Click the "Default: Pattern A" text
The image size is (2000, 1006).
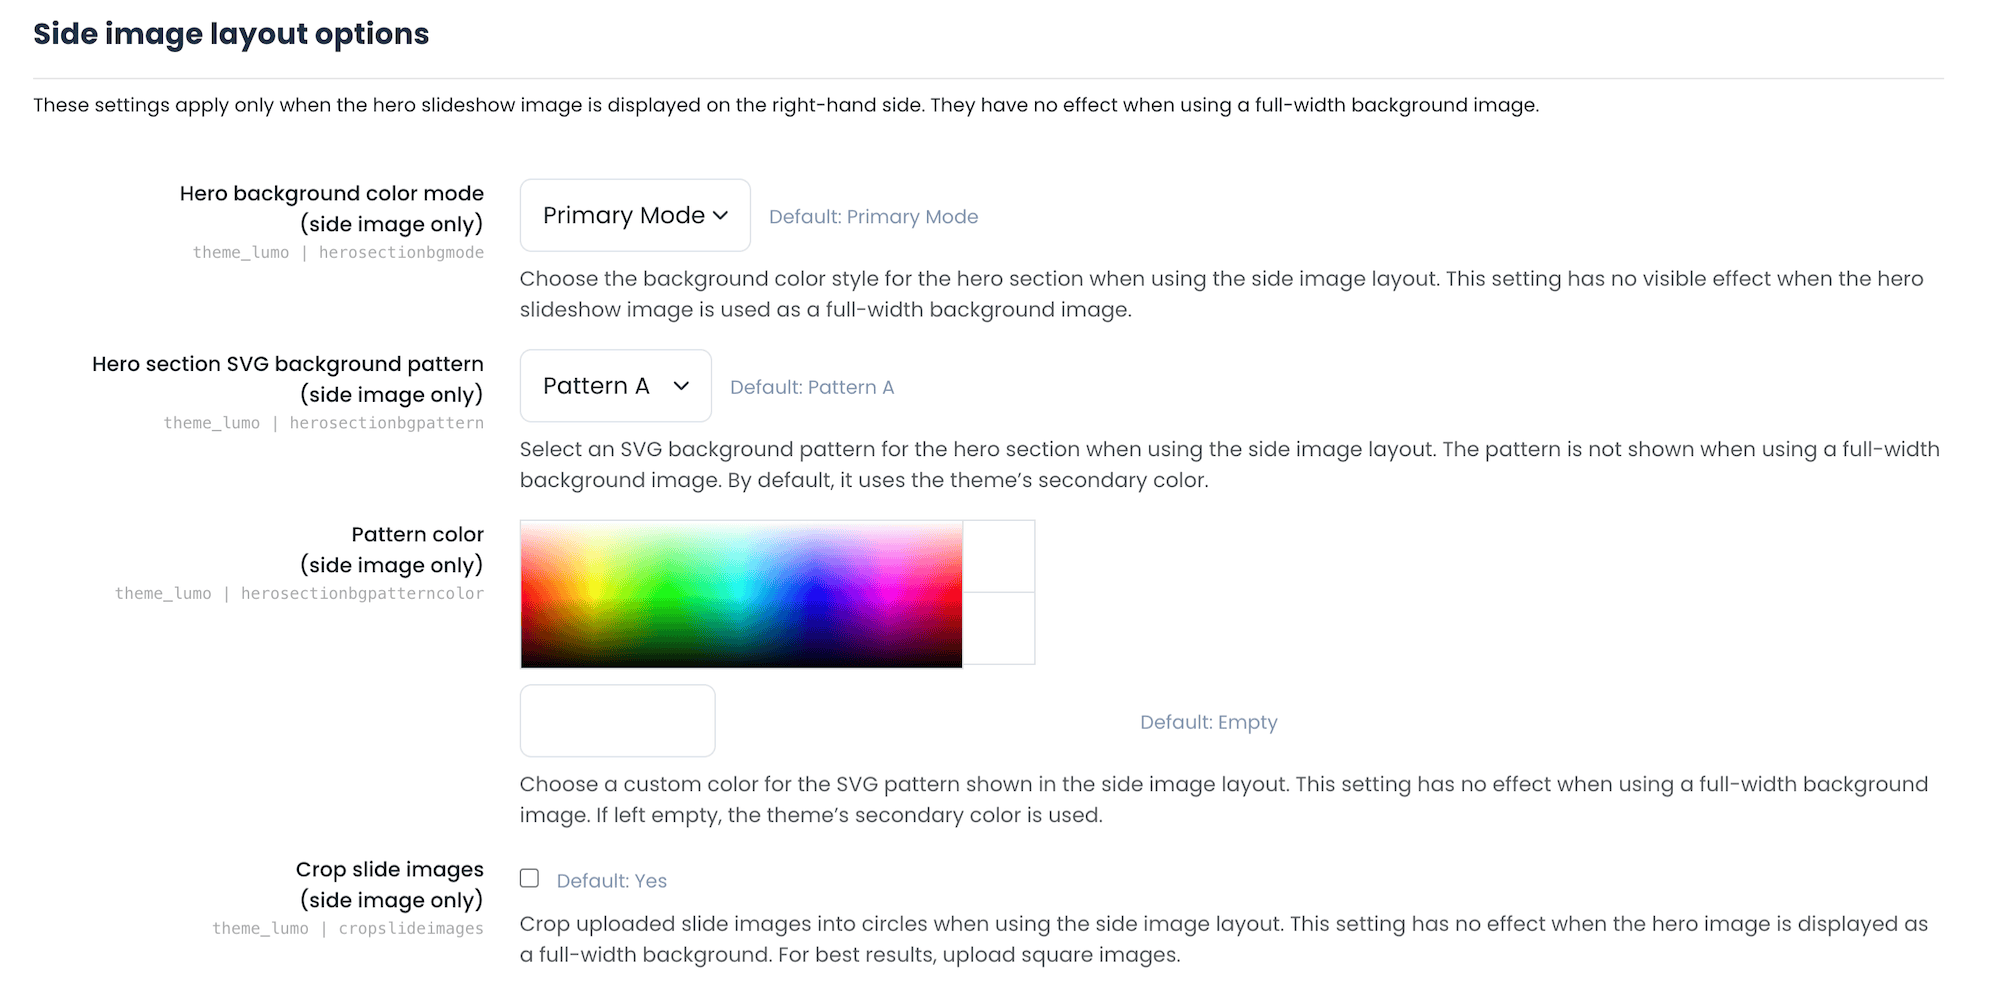811,388
